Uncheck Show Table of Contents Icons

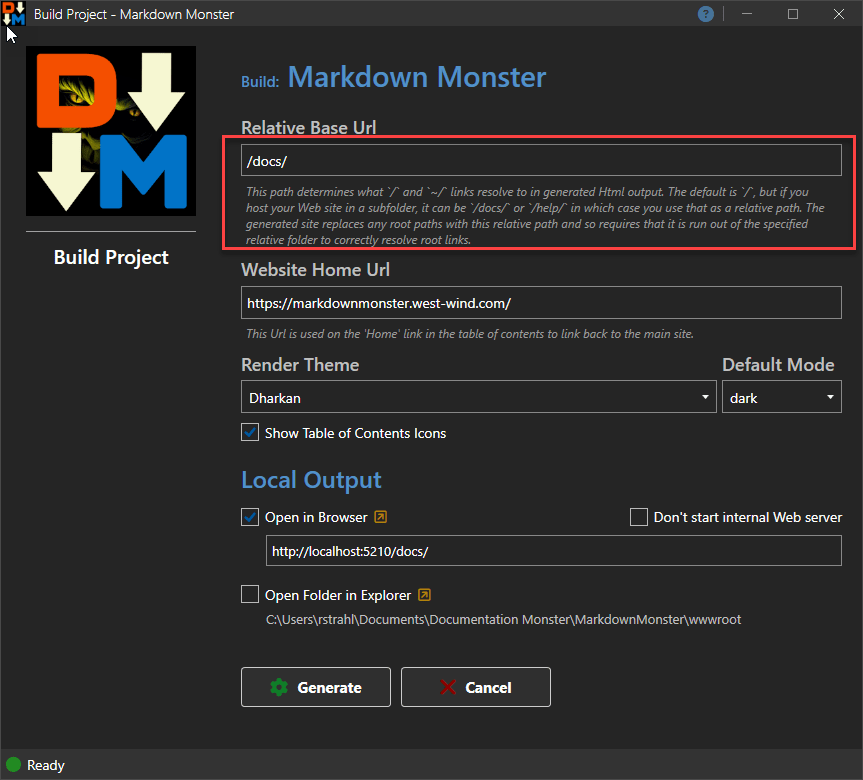pyautogui.click(x=249, y=432)
